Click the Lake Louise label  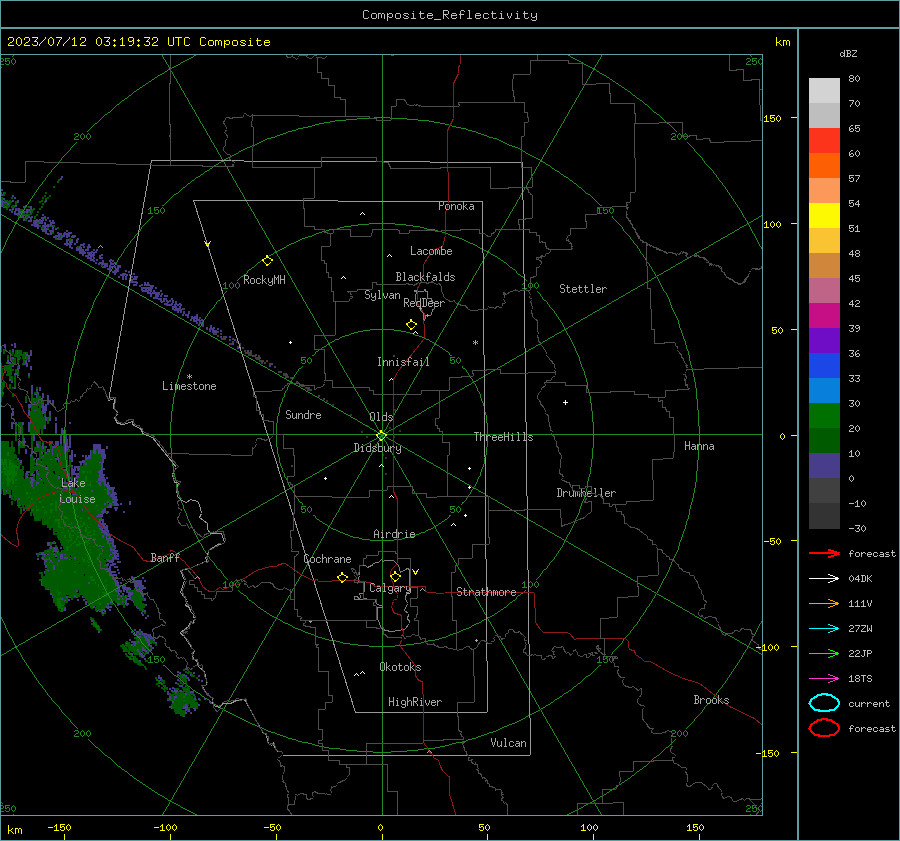click(77, 491)
